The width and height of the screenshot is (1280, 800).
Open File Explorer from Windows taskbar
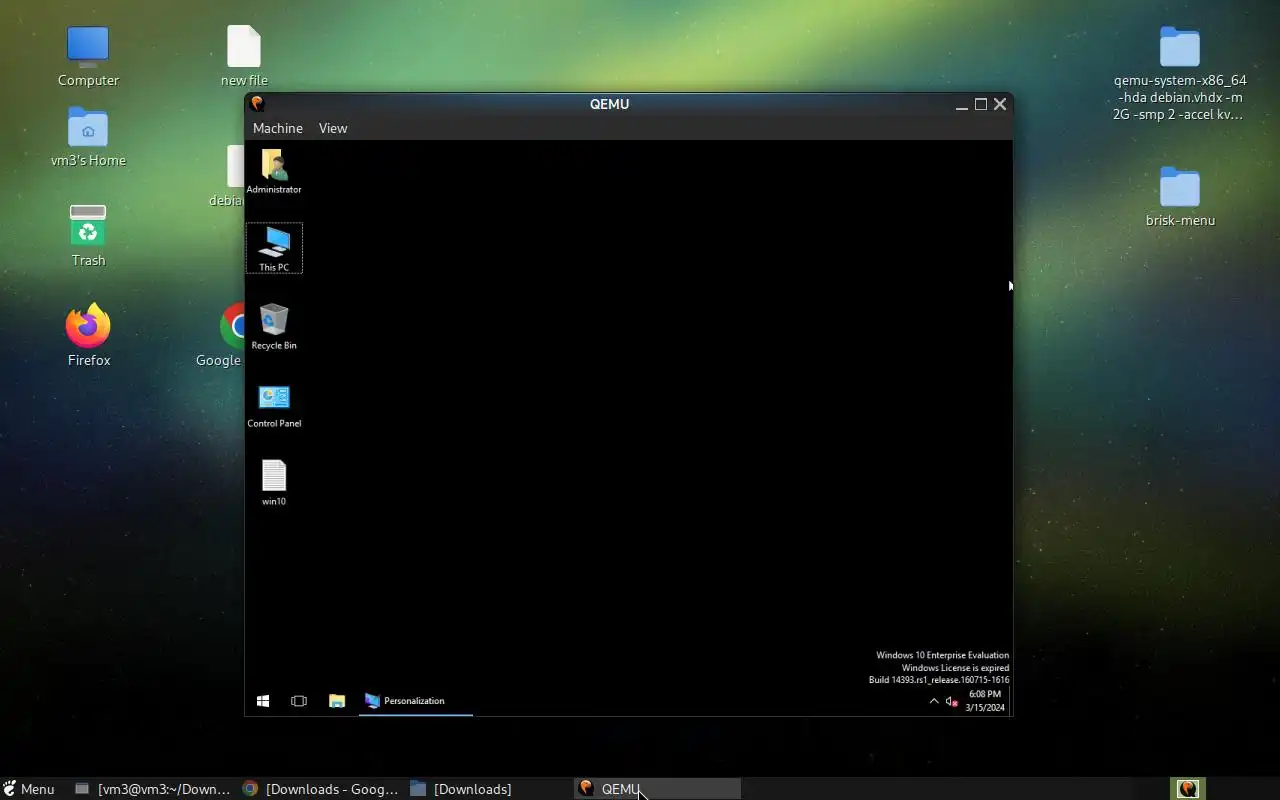[x=337, y=701]
